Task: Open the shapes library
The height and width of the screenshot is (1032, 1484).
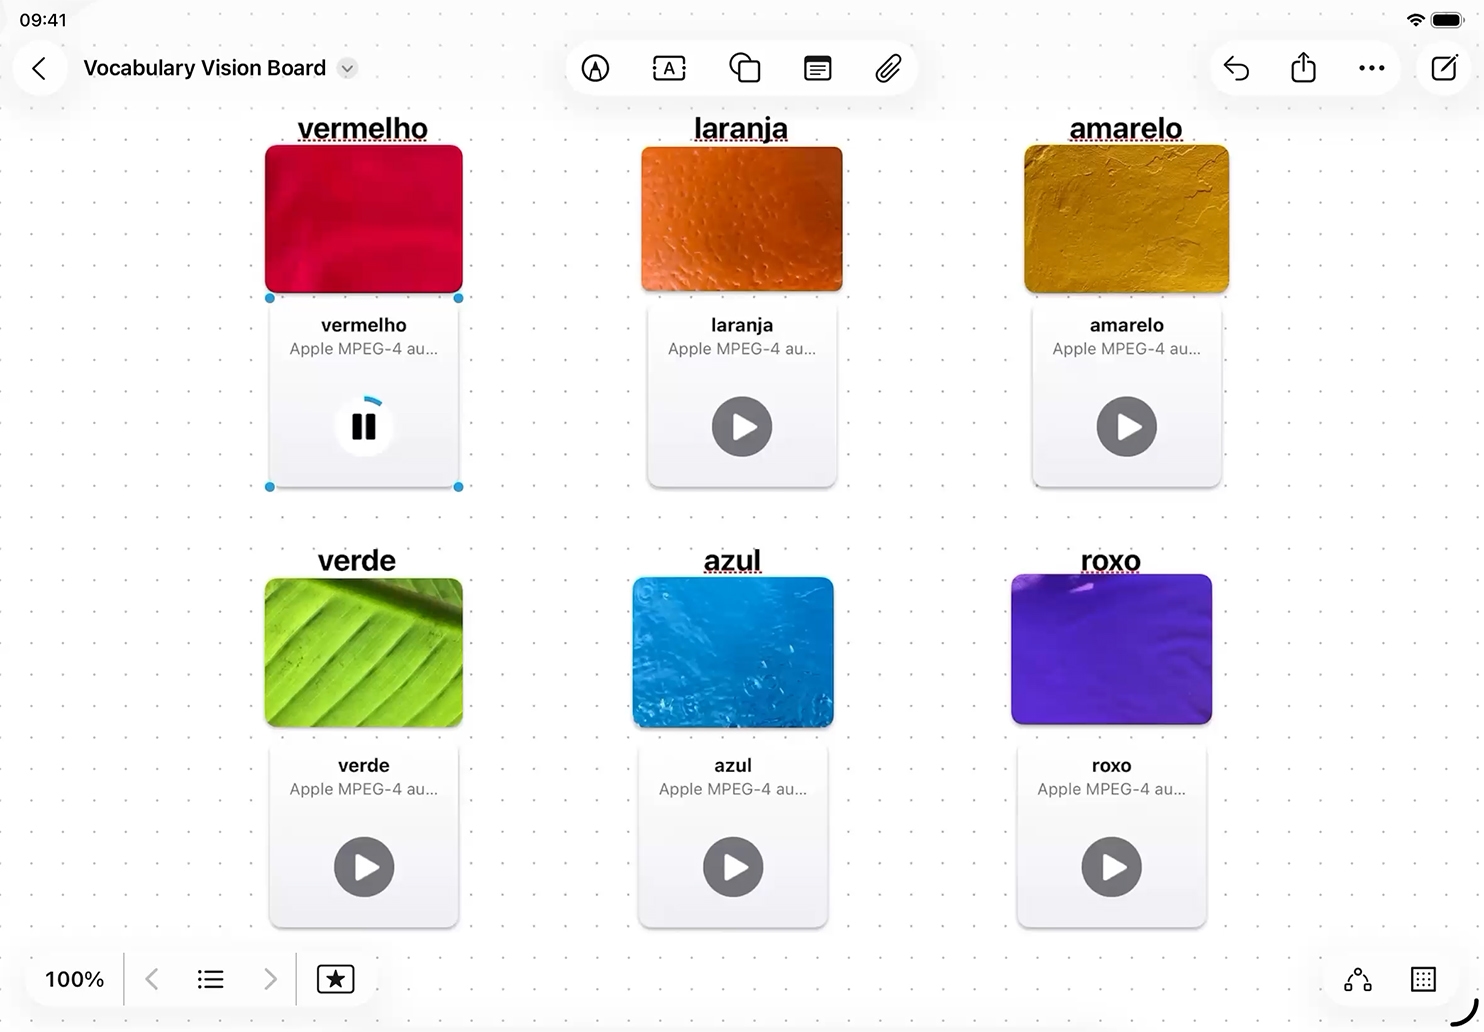Action: [x=744, y=68]
